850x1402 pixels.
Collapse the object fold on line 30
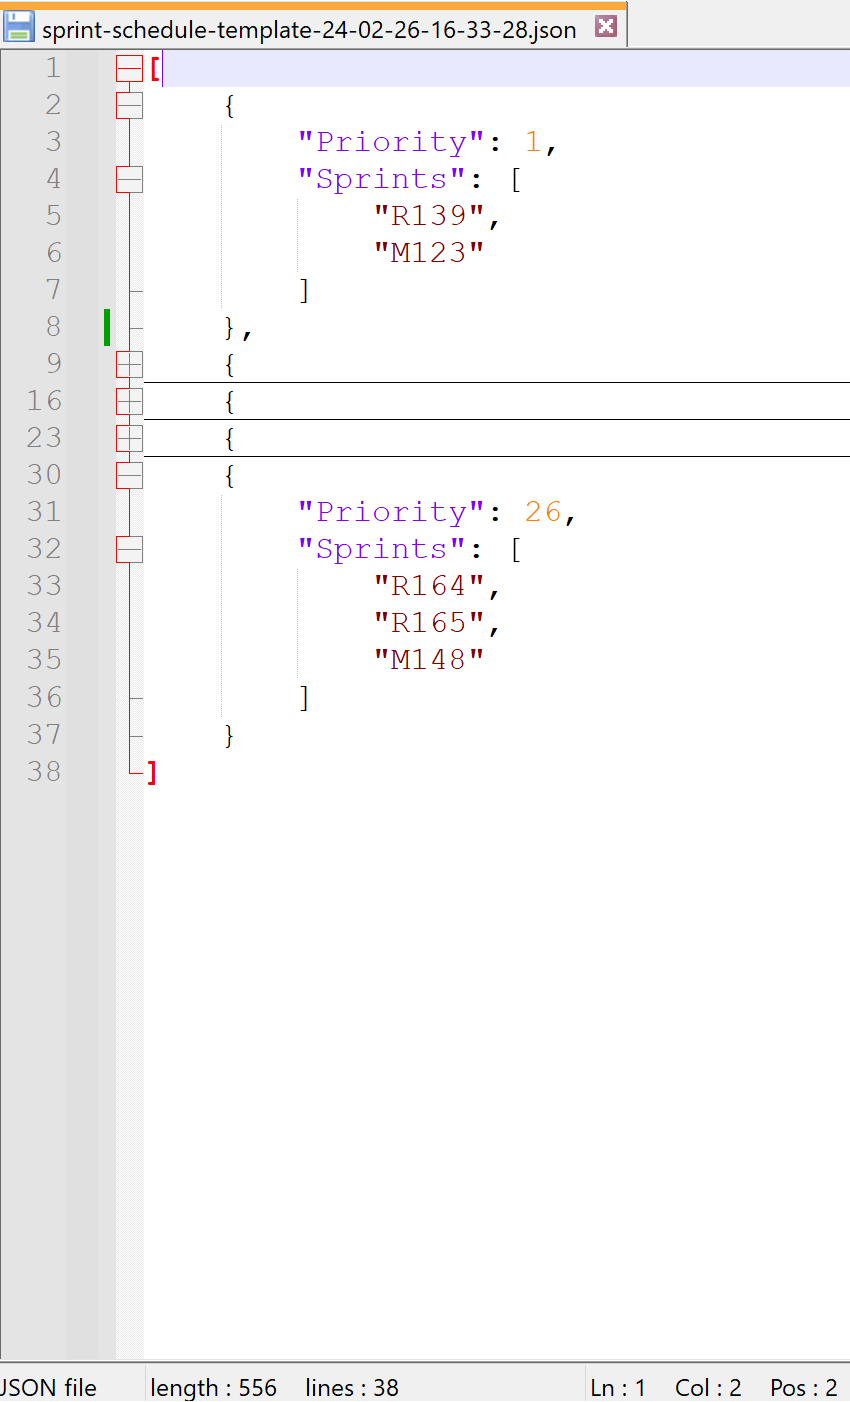coord(130,475)
